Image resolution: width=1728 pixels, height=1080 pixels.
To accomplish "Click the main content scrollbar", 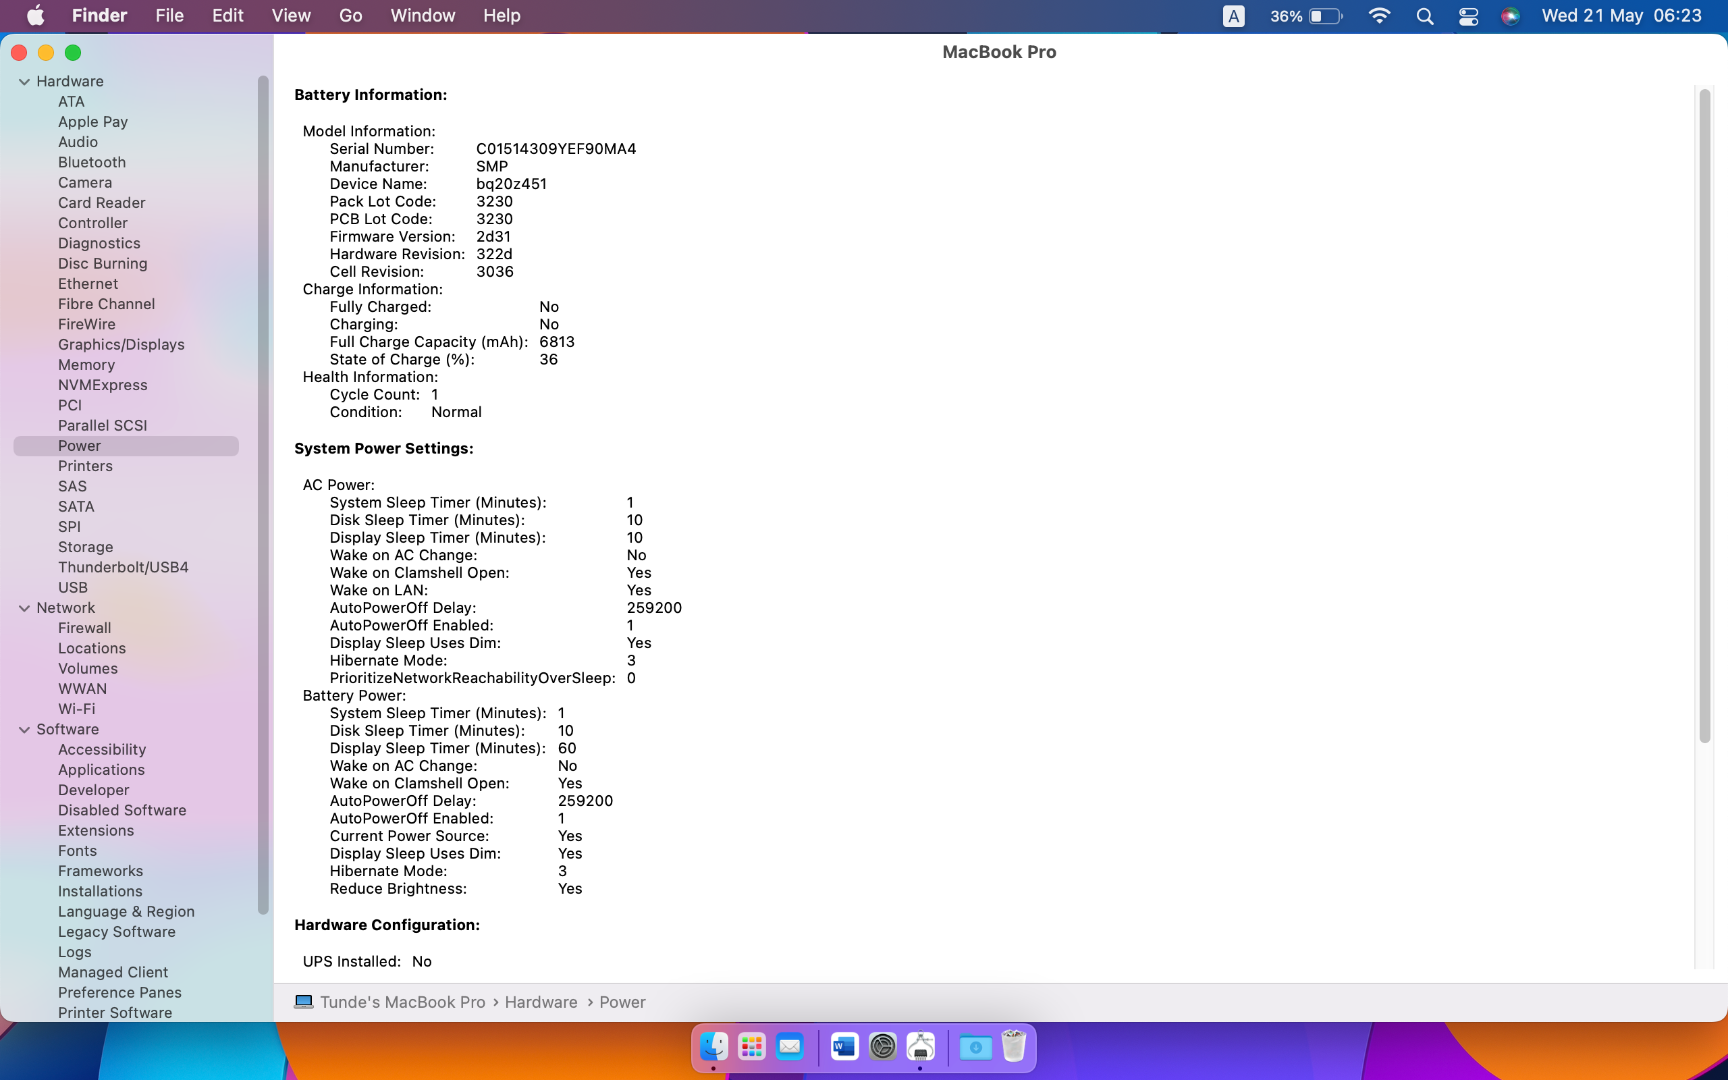I will [x=1705, y=415].
